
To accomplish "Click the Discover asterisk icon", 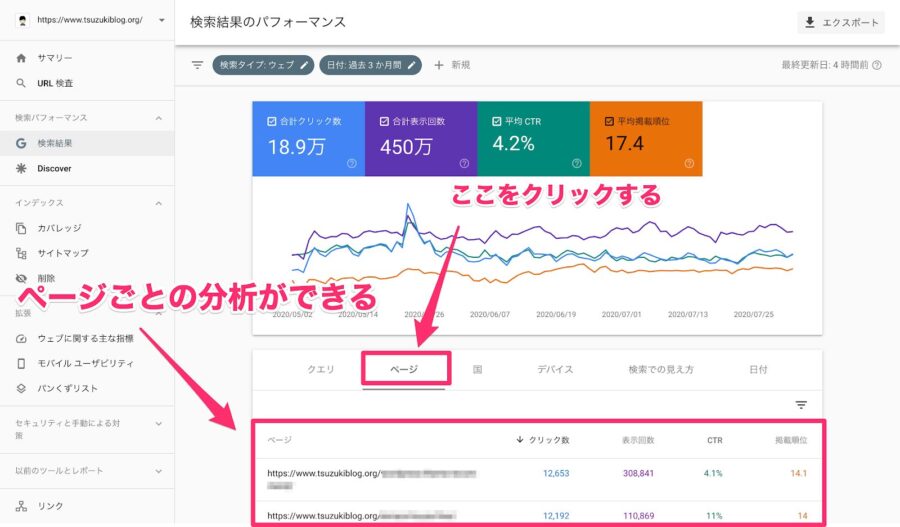I will 21,168.
